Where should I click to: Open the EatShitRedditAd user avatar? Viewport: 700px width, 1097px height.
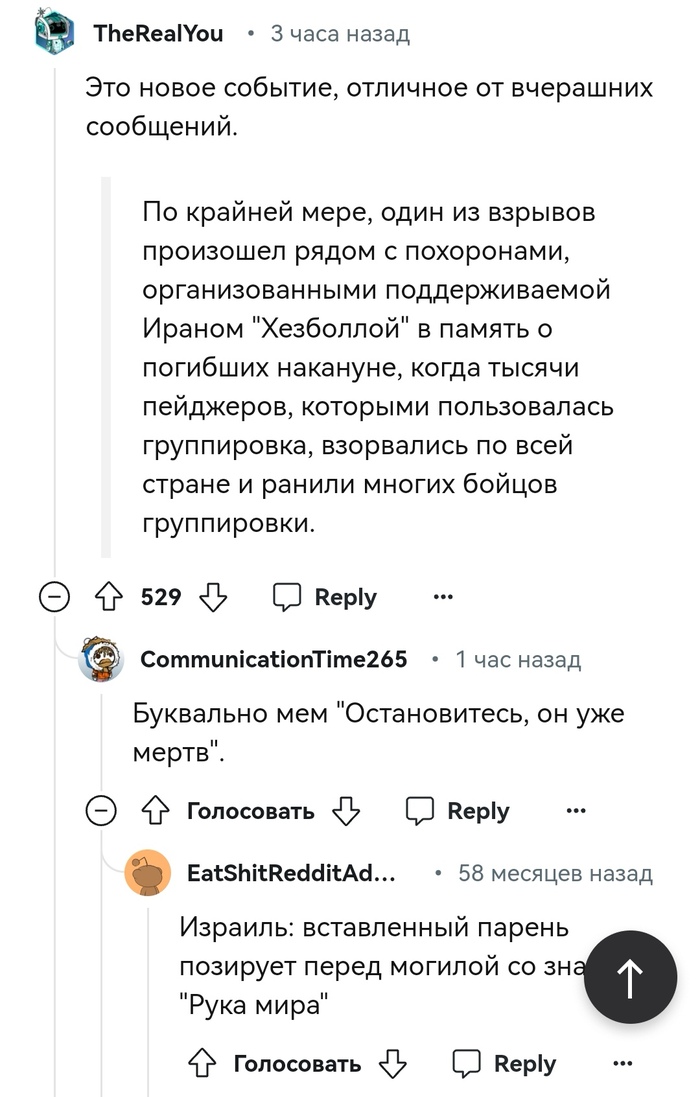[148, 874]
